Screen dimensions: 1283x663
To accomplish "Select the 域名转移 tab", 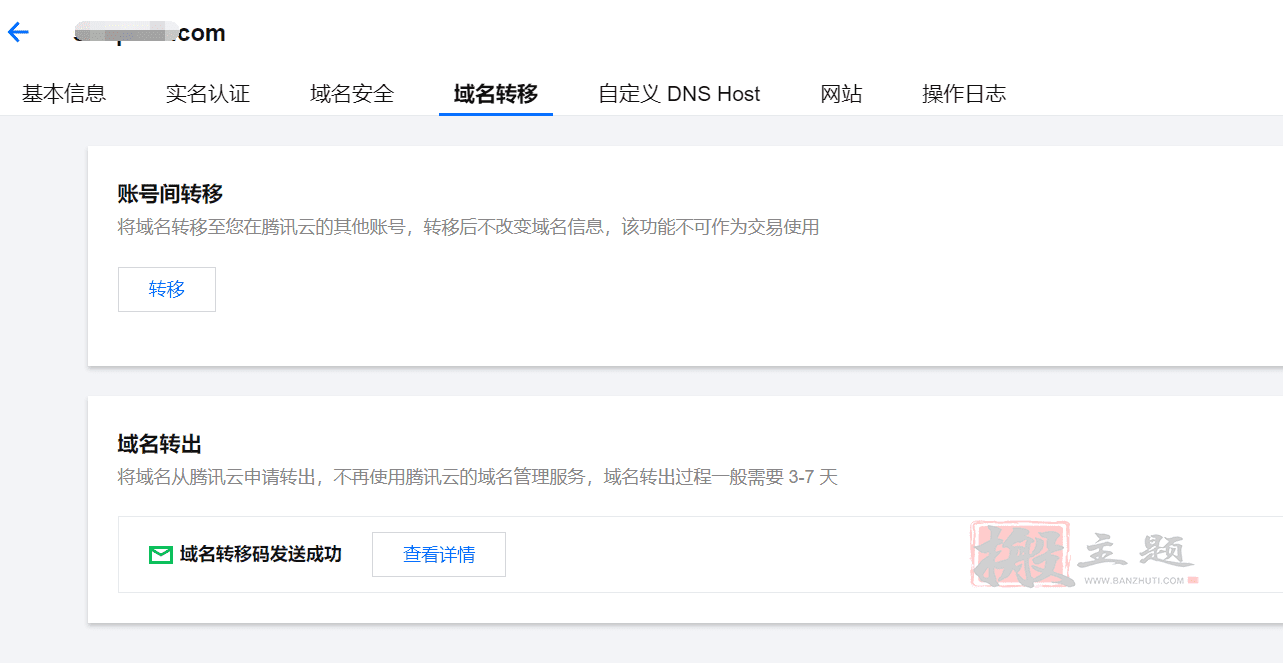I will (x=496, y=94).
